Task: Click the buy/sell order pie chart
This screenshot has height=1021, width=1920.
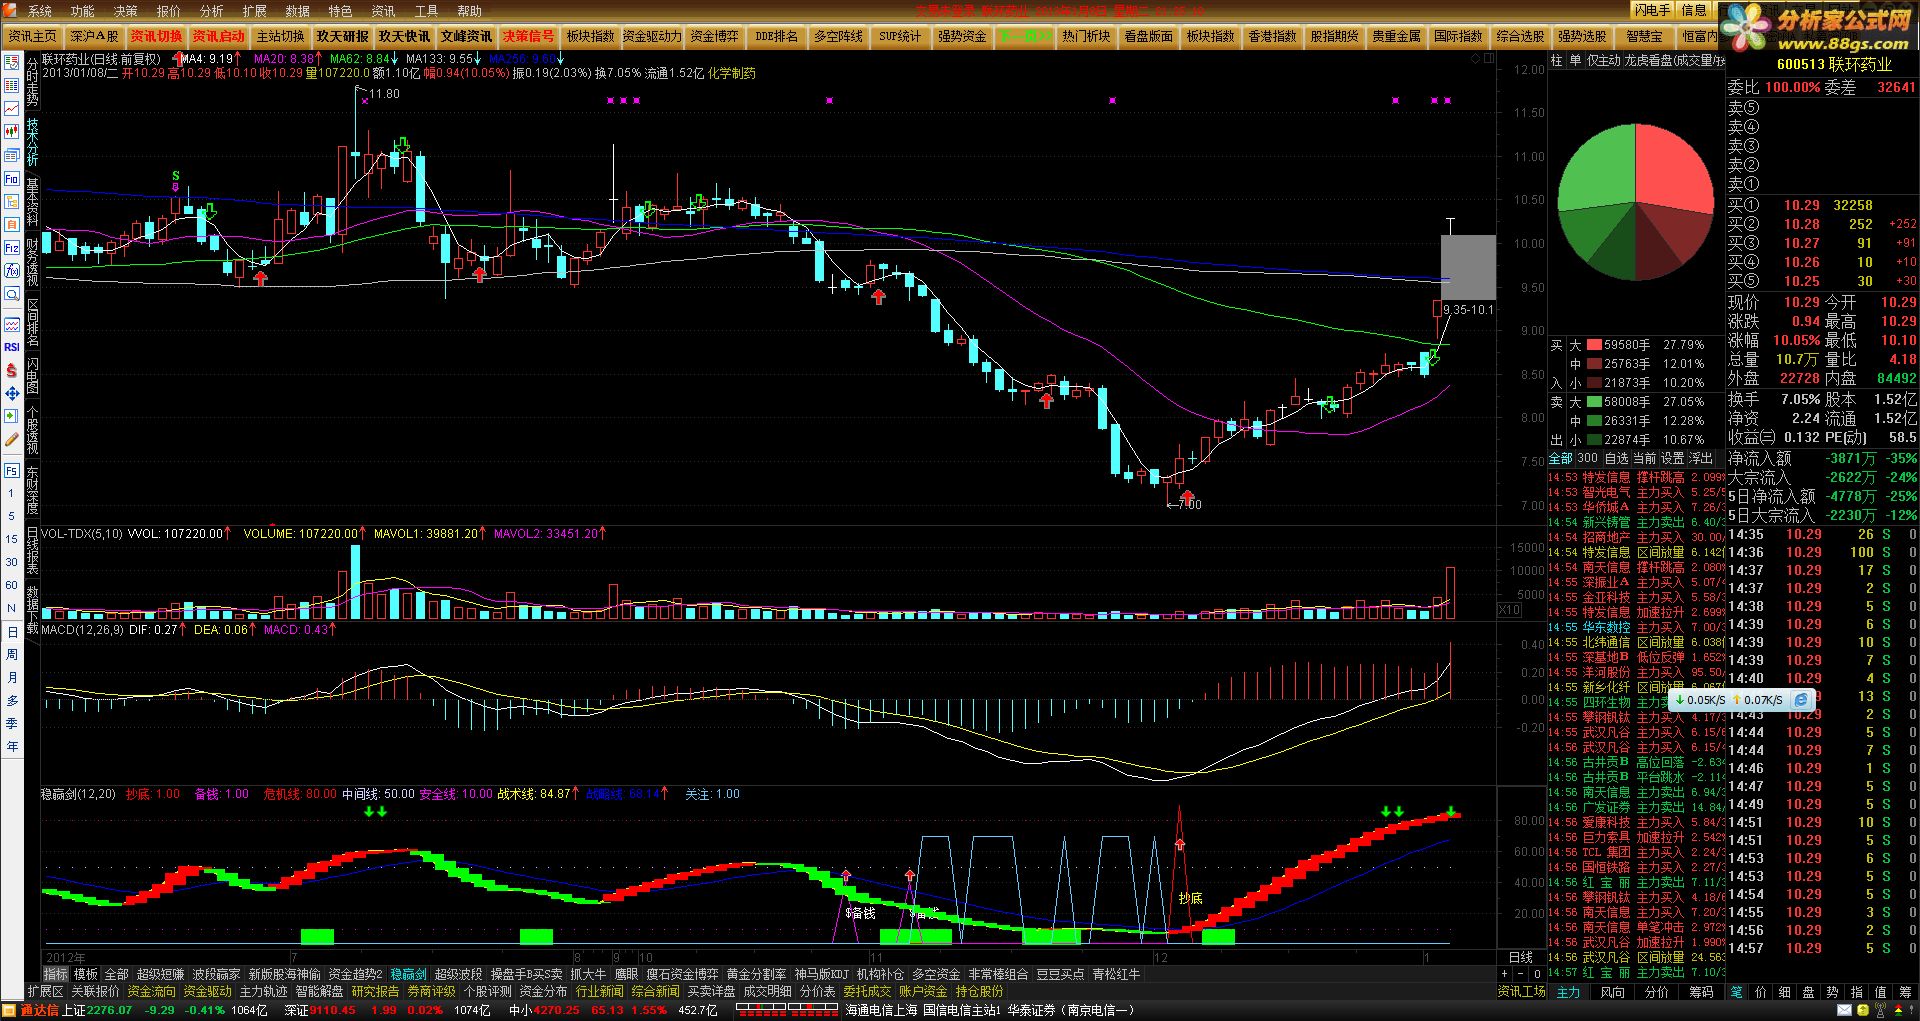Action: [1635, 202]
